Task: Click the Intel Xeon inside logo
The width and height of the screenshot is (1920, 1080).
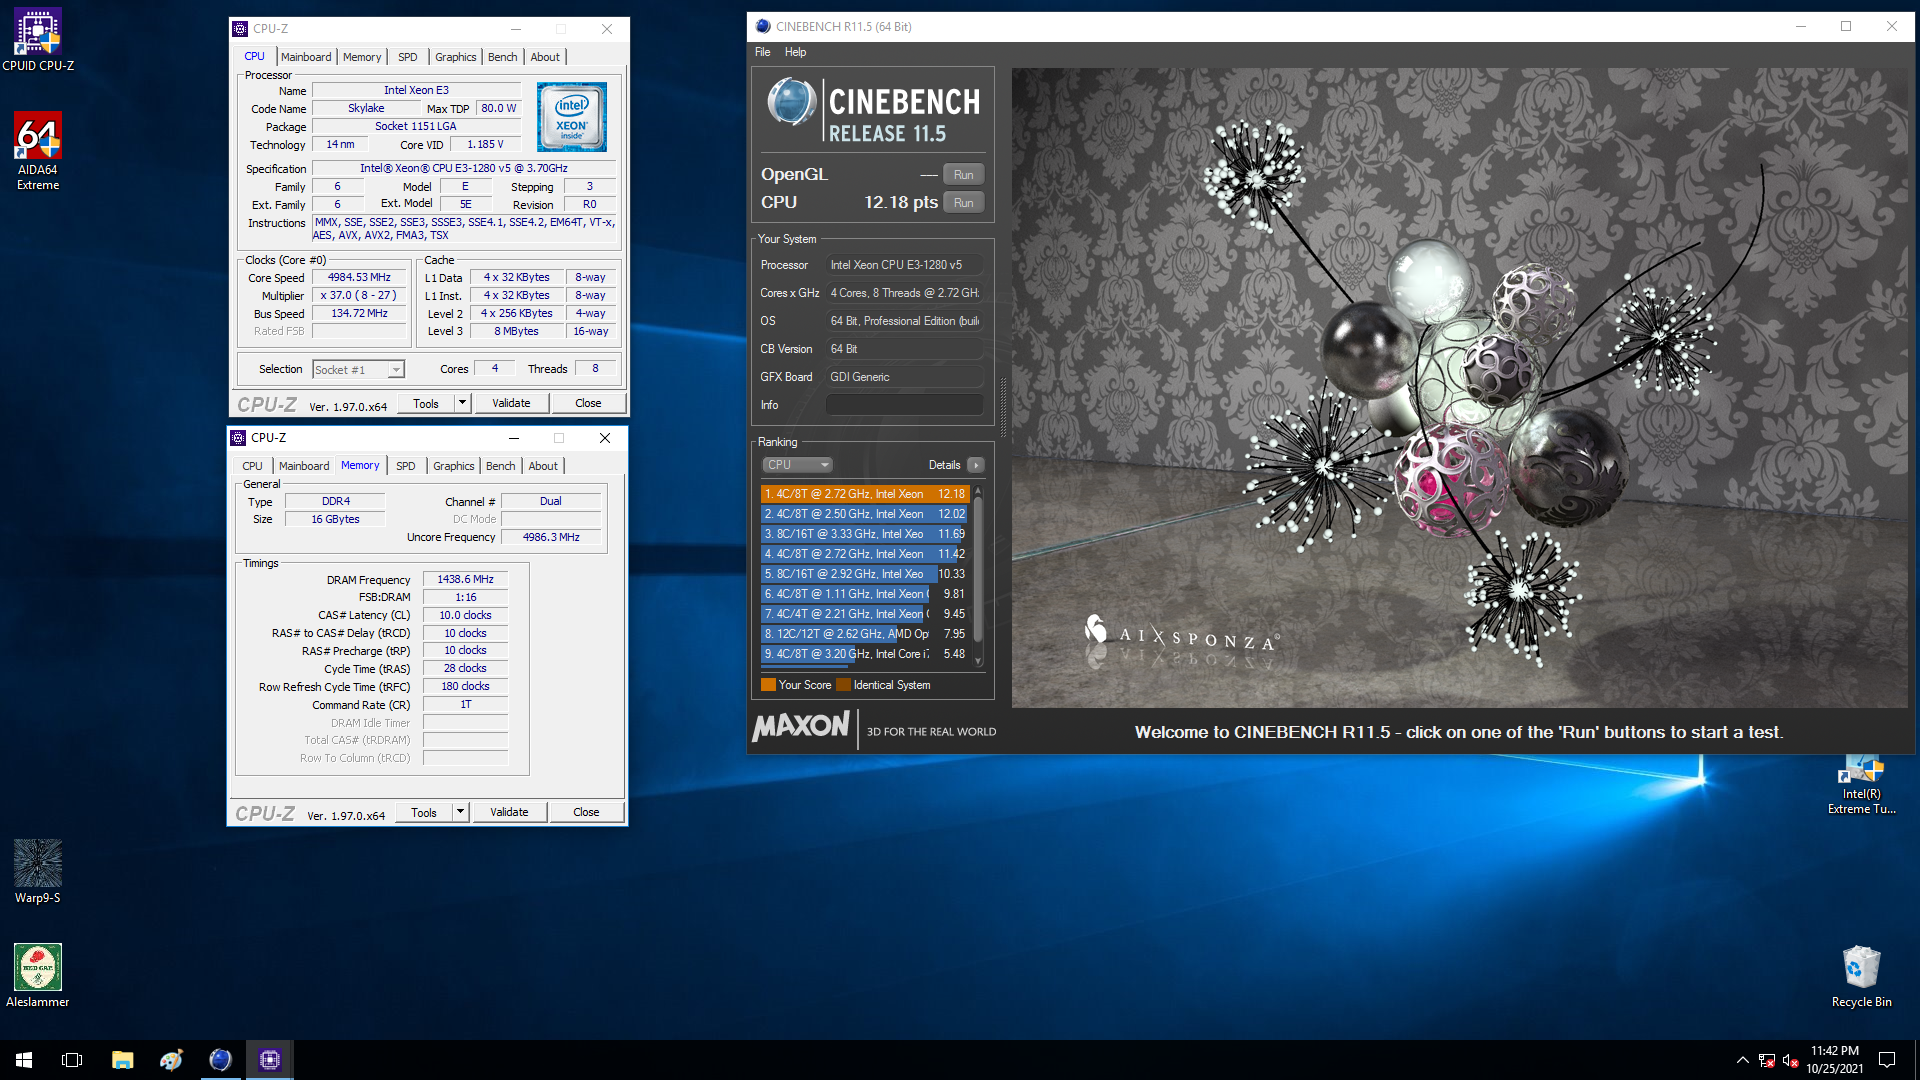Action: tap(571, 117)
